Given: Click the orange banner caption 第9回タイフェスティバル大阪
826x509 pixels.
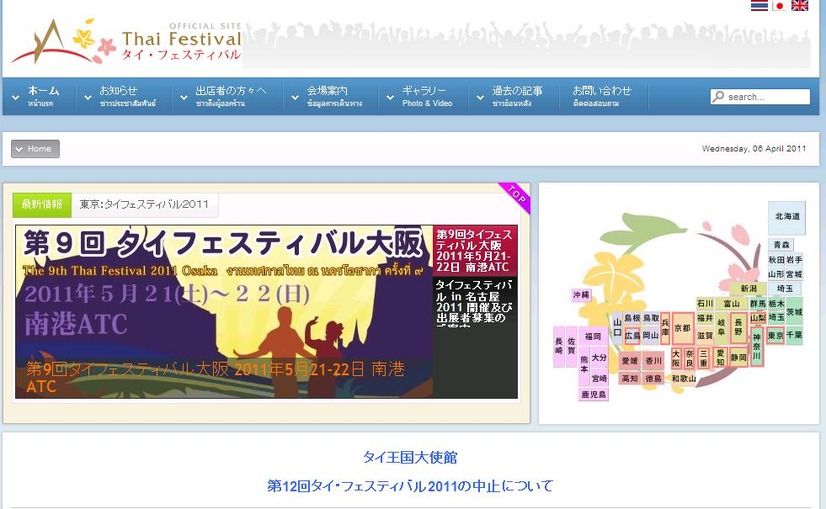Looking at the screenshot, I should tap(215, 377).
